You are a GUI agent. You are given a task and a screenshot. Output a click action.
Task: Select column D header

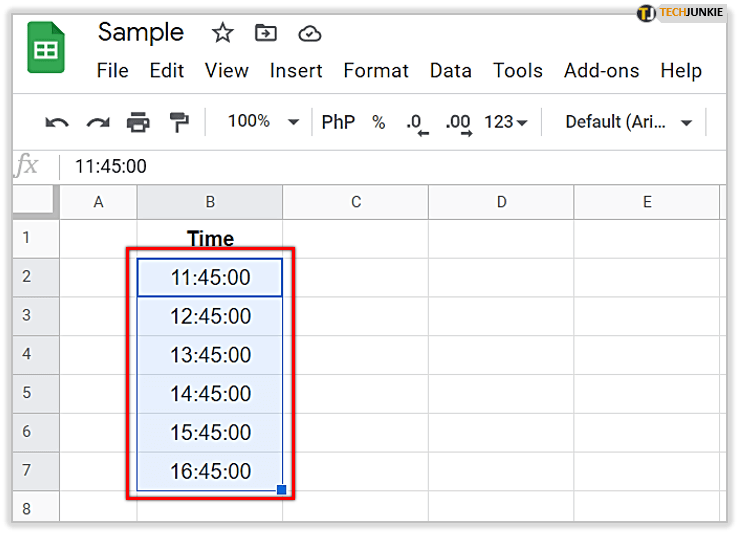(x=501, y=202)
